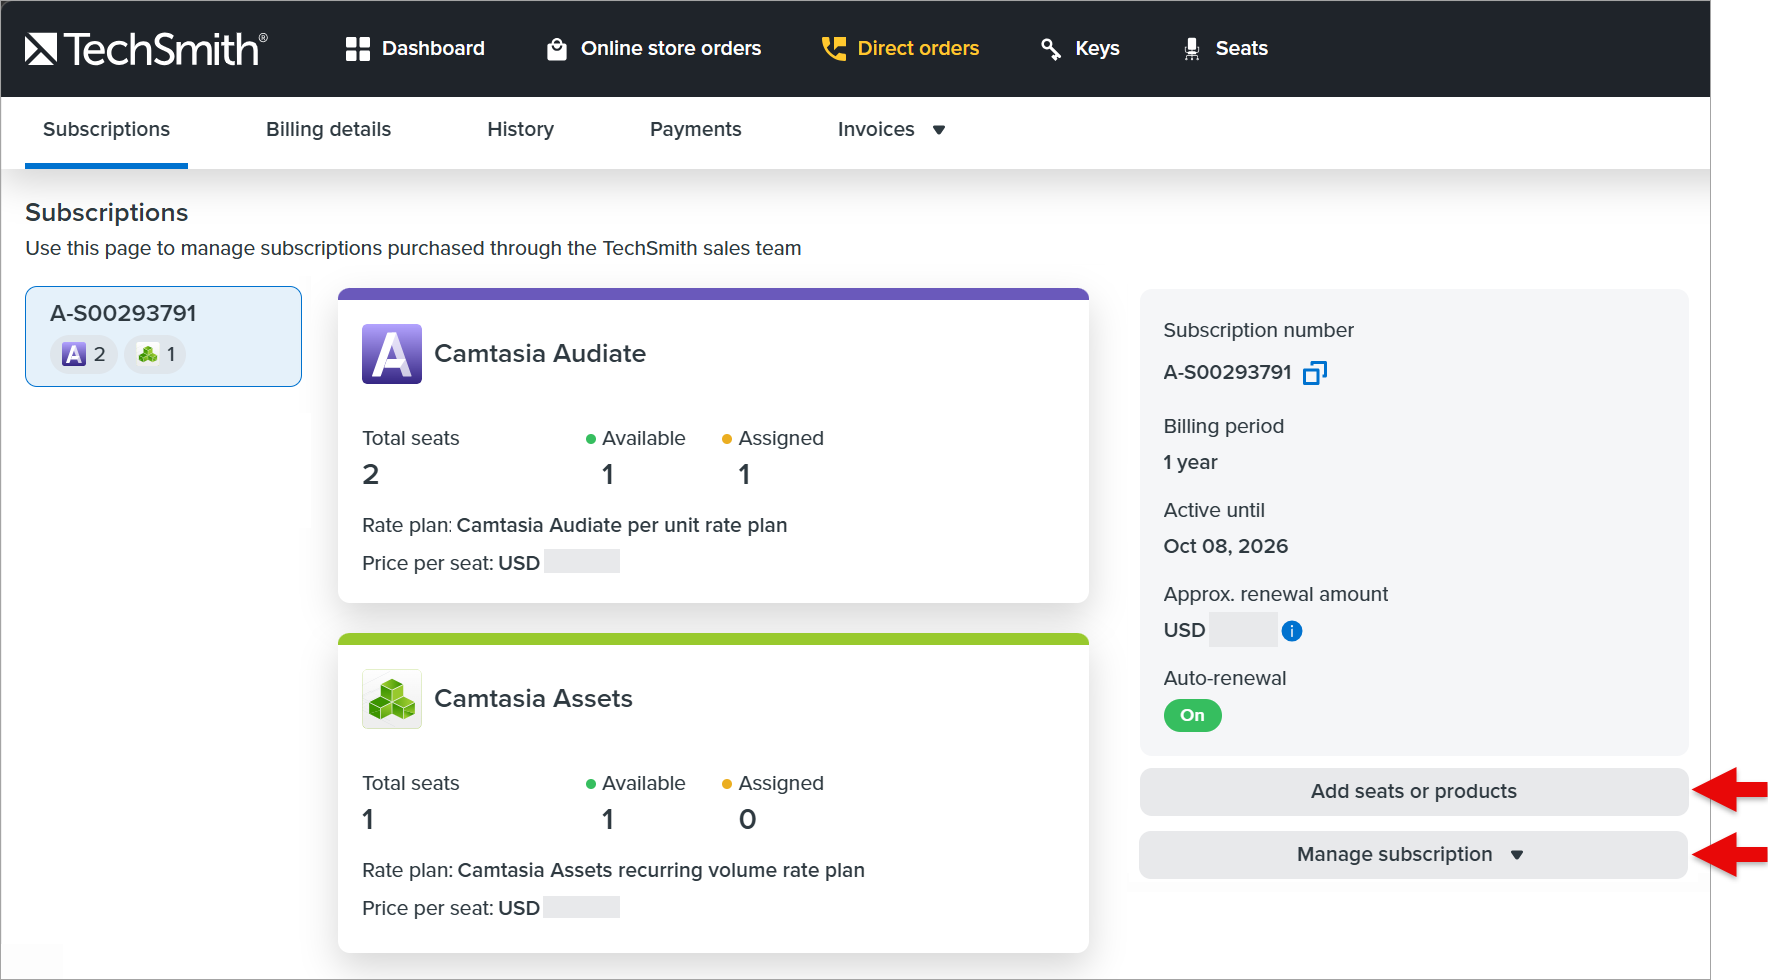Open the Payments tab
Viewport: 1768px width, 980px height.
click(x=695, y=130)
